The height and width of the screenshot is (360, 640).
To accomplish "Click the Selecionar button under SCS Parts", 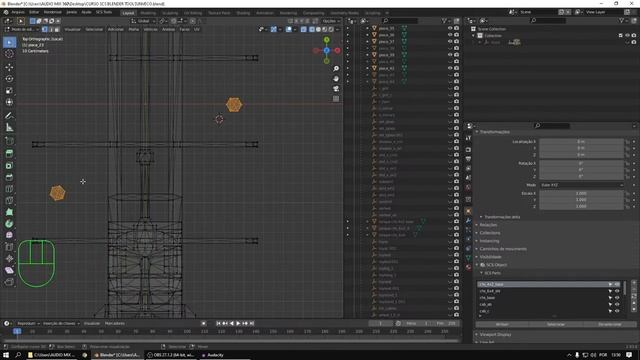I will (556, 324).
